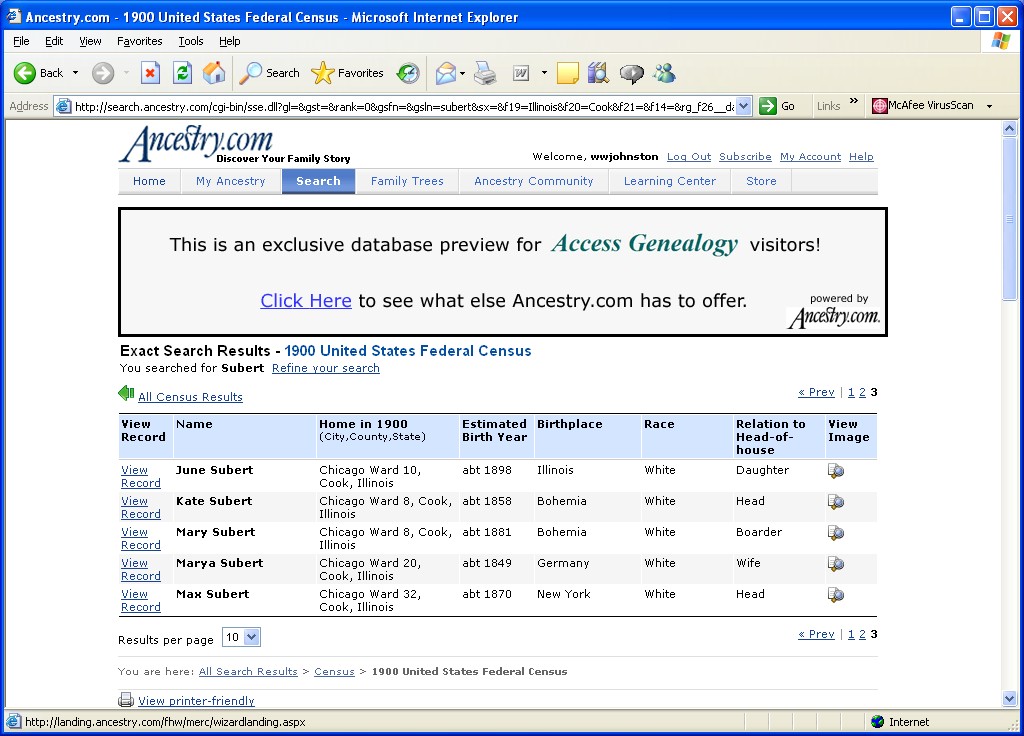Screen dimensions: 1024x736
Task: Go to the Home page icon
Action: click(x=214, y=73)
